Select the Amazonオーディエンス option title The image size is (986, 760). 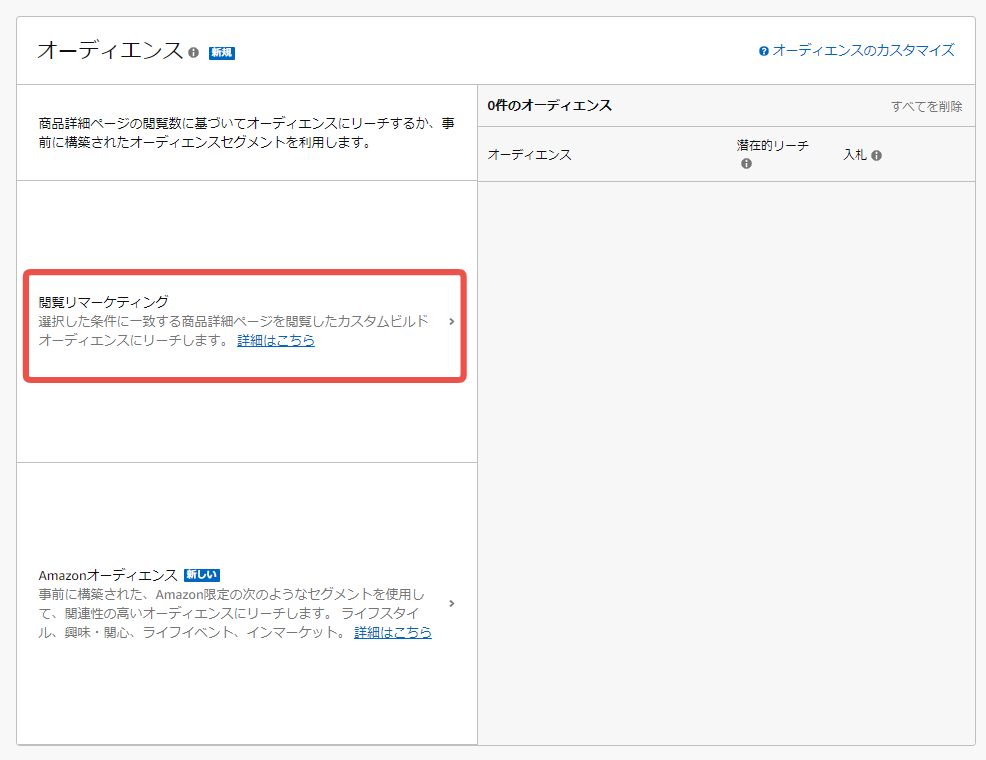[108, 576]
